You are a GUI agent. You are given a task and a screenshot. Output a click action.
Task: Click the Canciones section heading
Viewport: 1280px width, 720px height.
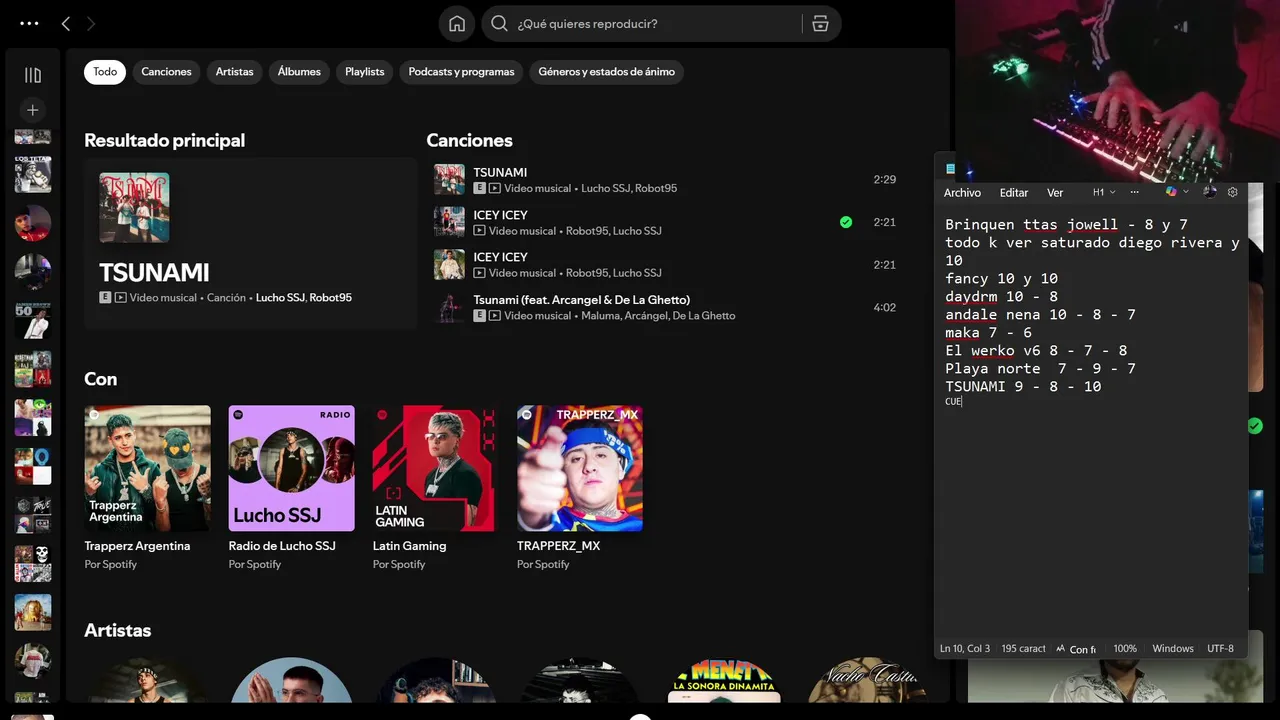pyautogui.click(x=469, y=141)
